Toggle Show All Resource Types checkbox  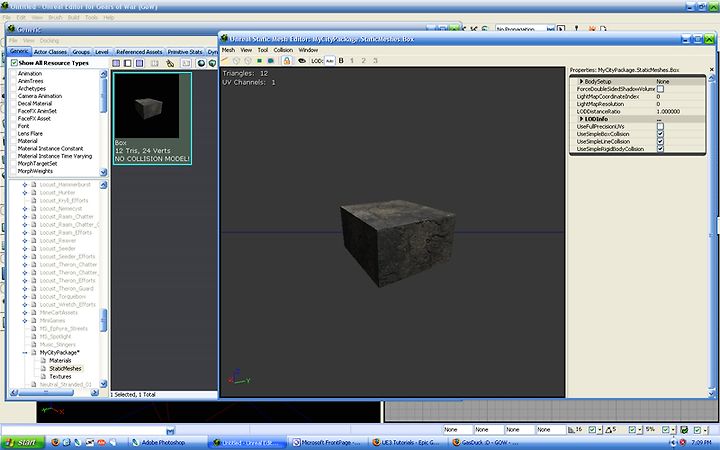[x=14, y=62]
